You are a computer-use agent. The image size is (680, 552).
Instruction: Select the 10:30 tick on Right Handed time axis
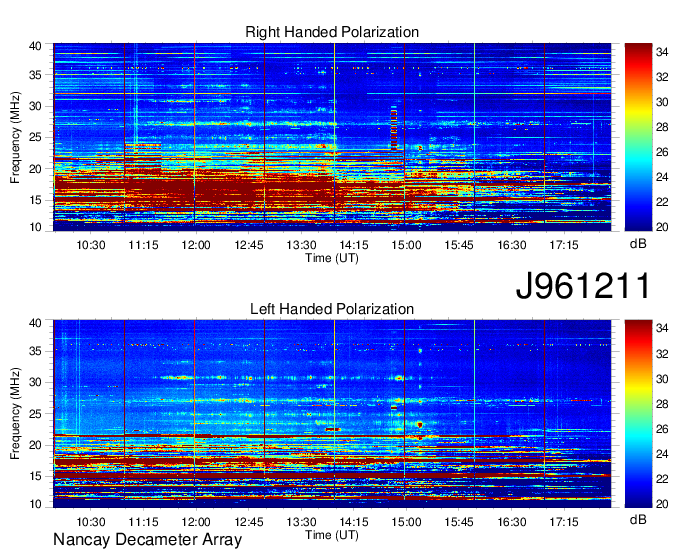pos(91,245)
